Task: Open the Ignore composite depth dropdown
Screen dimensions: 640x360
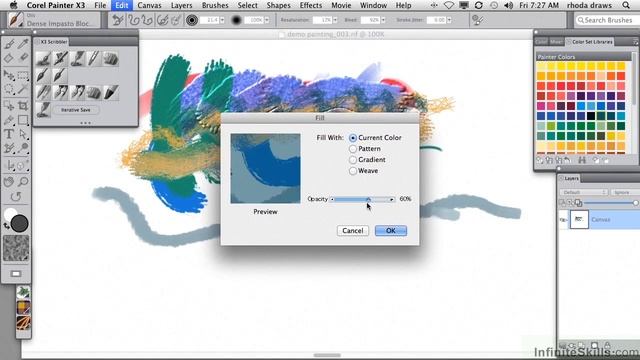Action: (624, 192)
